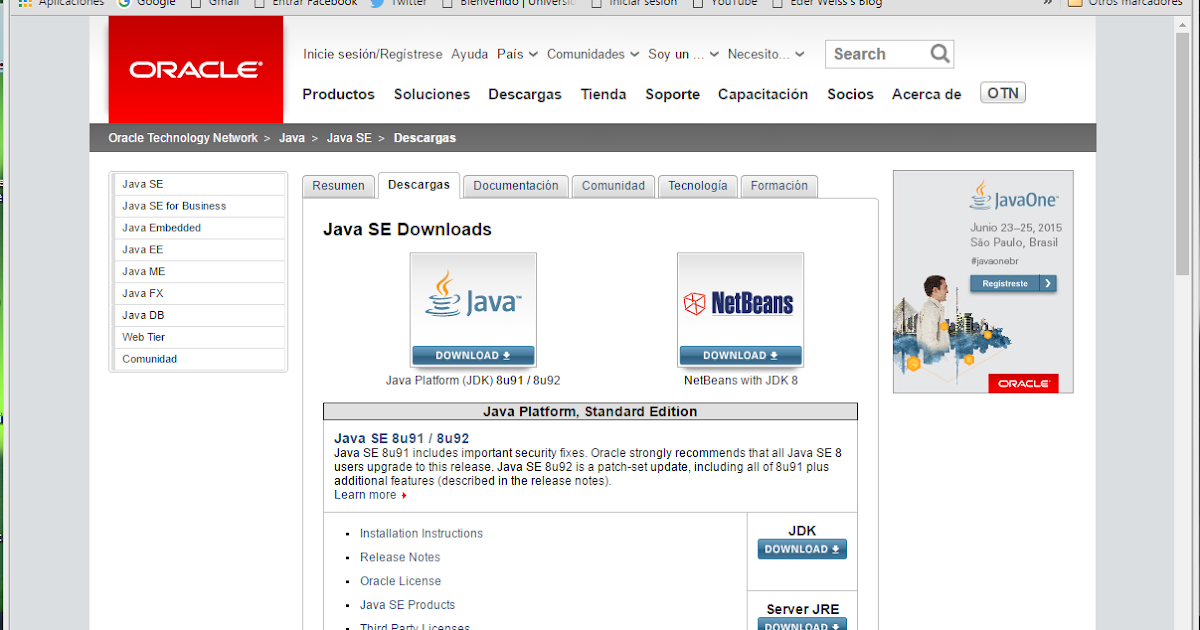
Task: Click the Server JRE Download button
Action: coord(802,625)
